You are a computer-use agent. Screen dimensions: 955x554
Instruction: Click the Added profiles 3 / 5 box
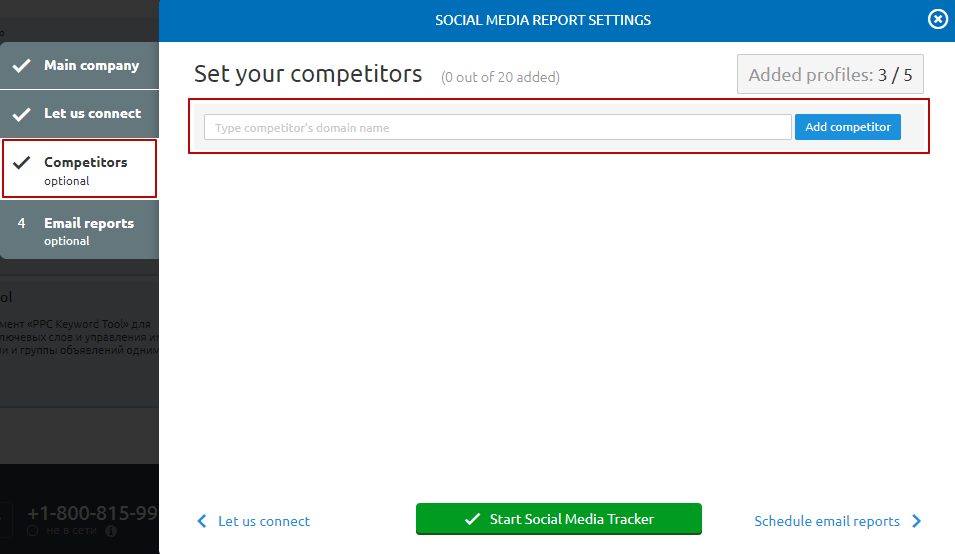coord(830,74)
